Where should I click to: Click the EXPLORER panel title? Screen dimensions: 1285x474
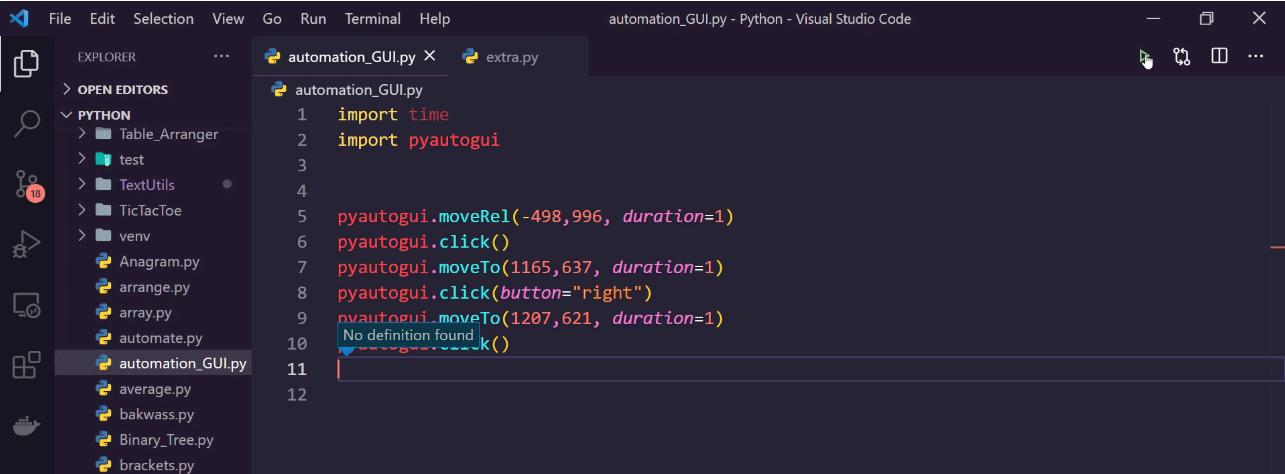tap(106, 57)
